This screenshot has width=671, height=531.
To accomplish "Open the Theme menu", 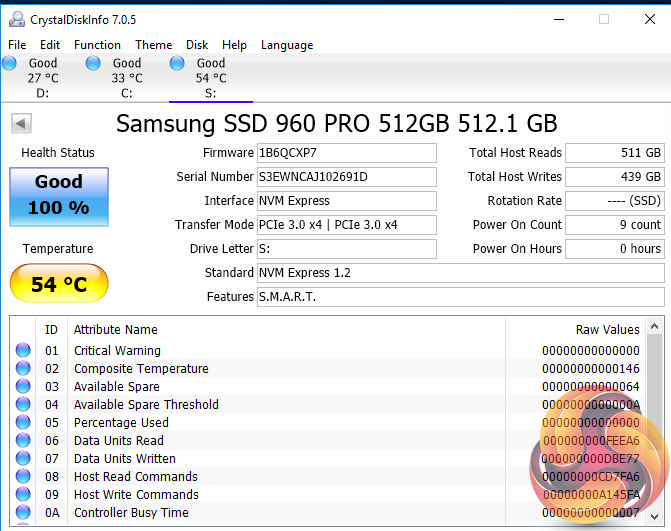I will 153,45.
